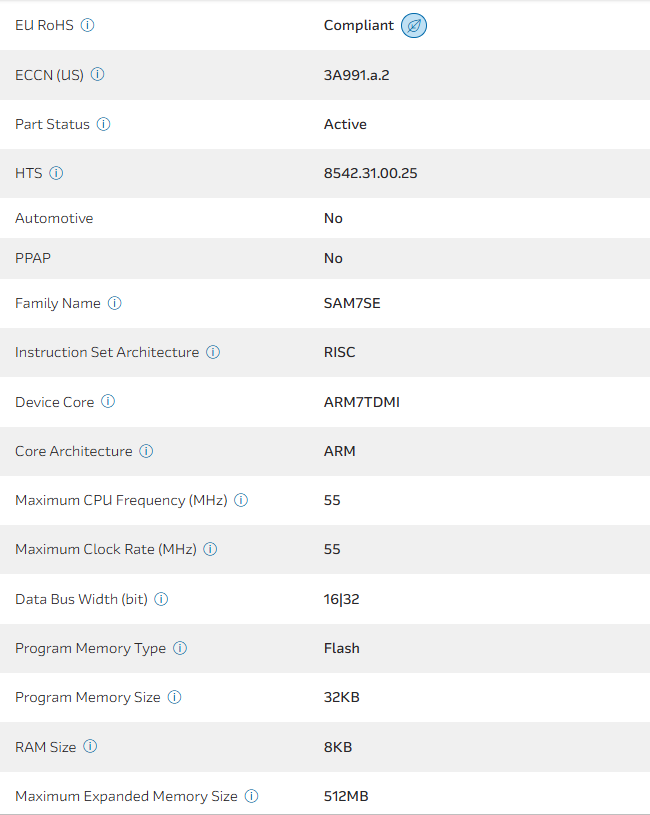Select the ARM7TDMI device core value

361,402
